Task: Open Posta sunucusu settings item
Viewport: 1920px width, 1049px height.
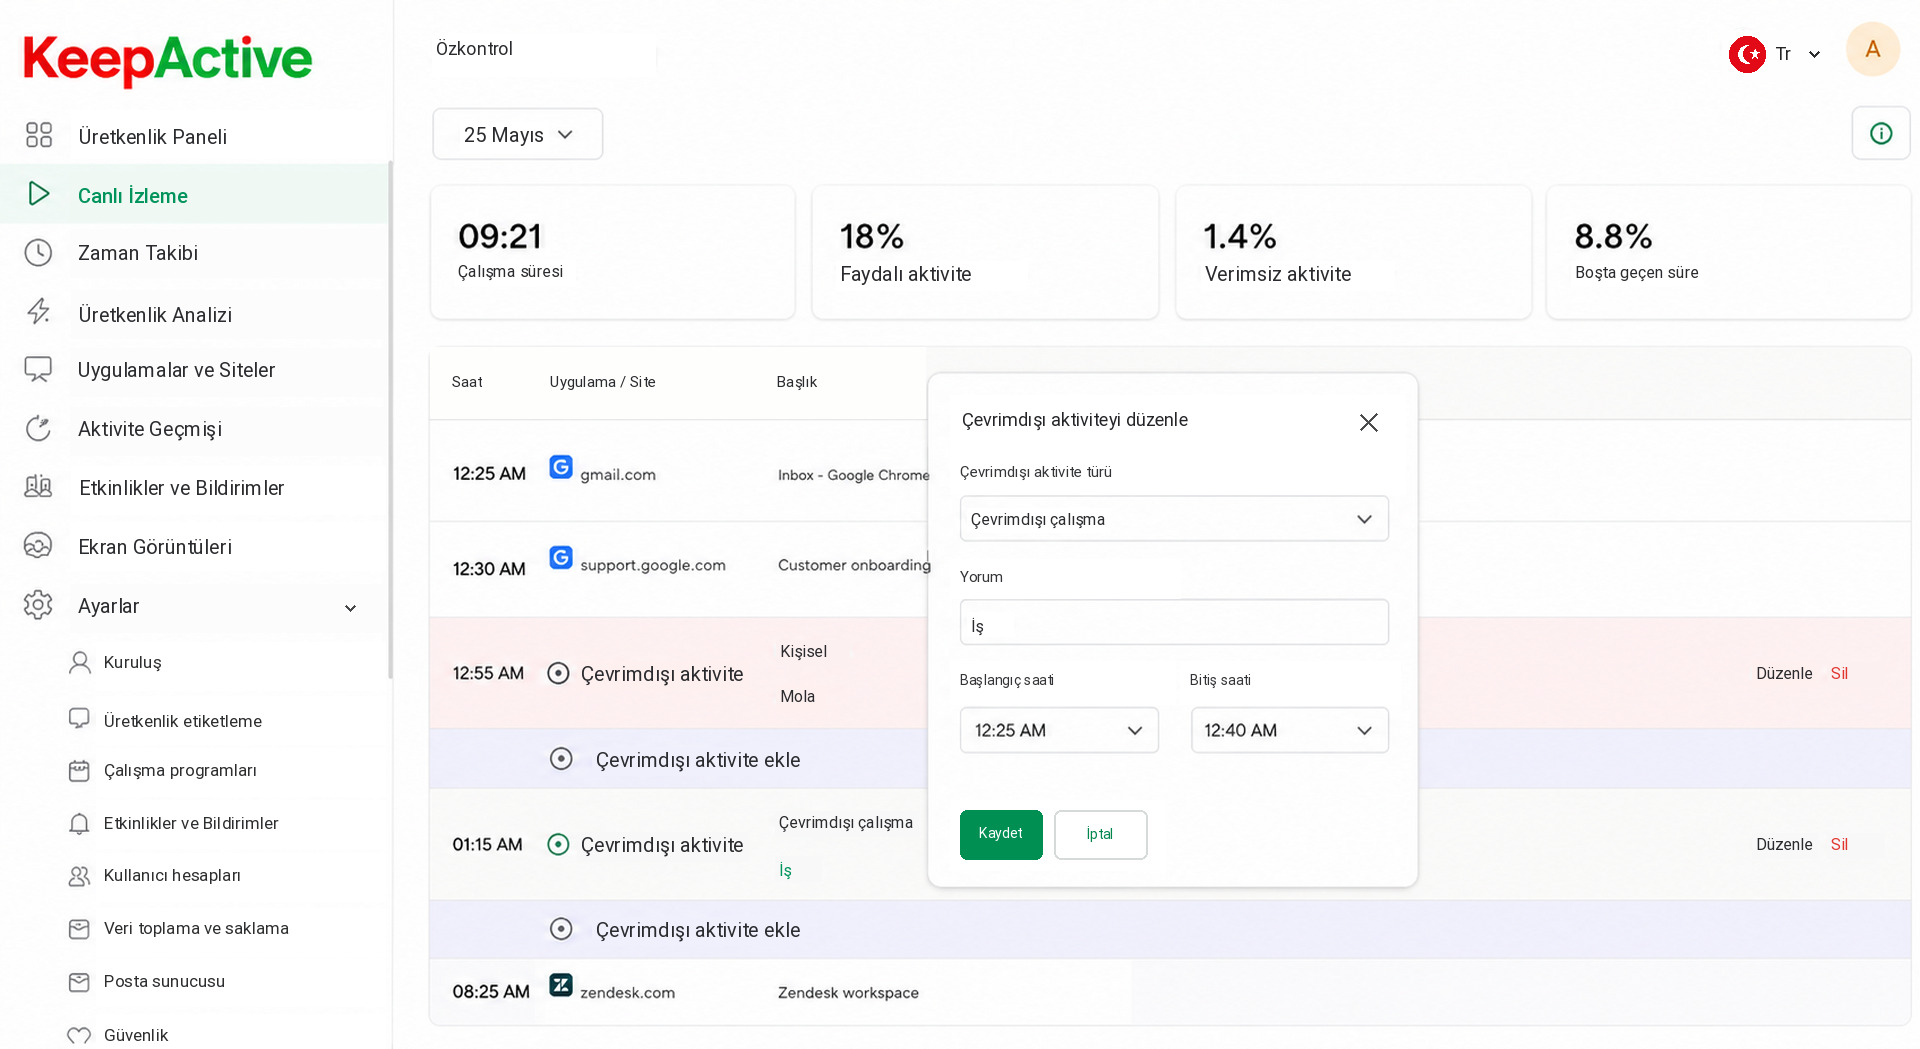Action: [x=164, y=981]
